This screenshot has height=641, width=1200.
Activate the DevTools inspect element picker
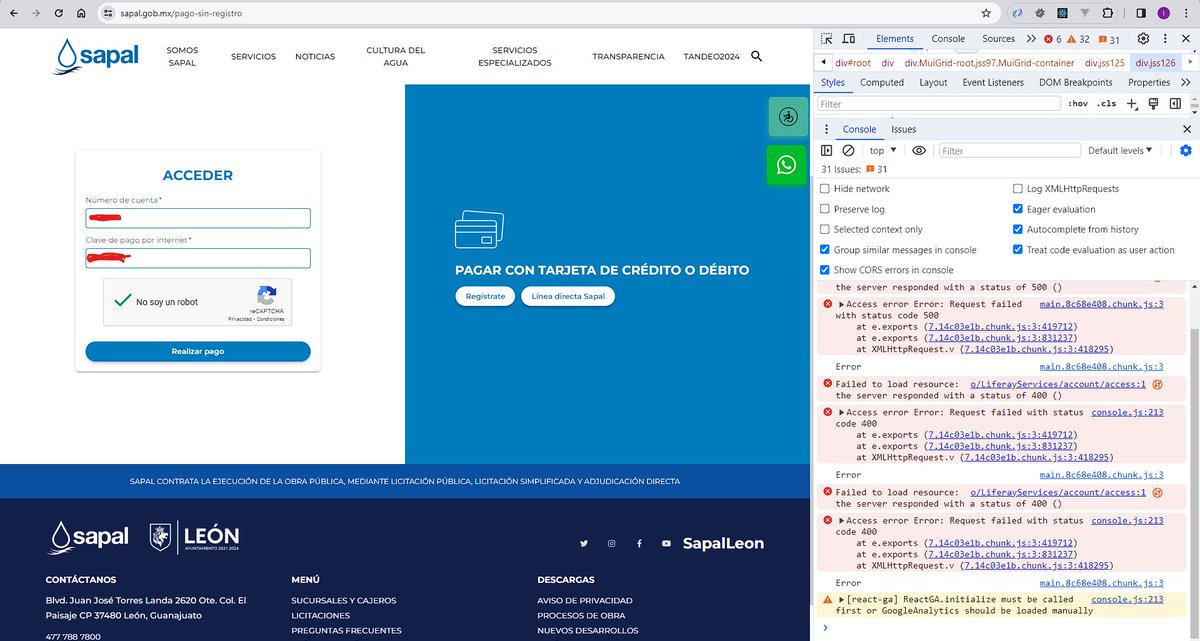(827, 39)
